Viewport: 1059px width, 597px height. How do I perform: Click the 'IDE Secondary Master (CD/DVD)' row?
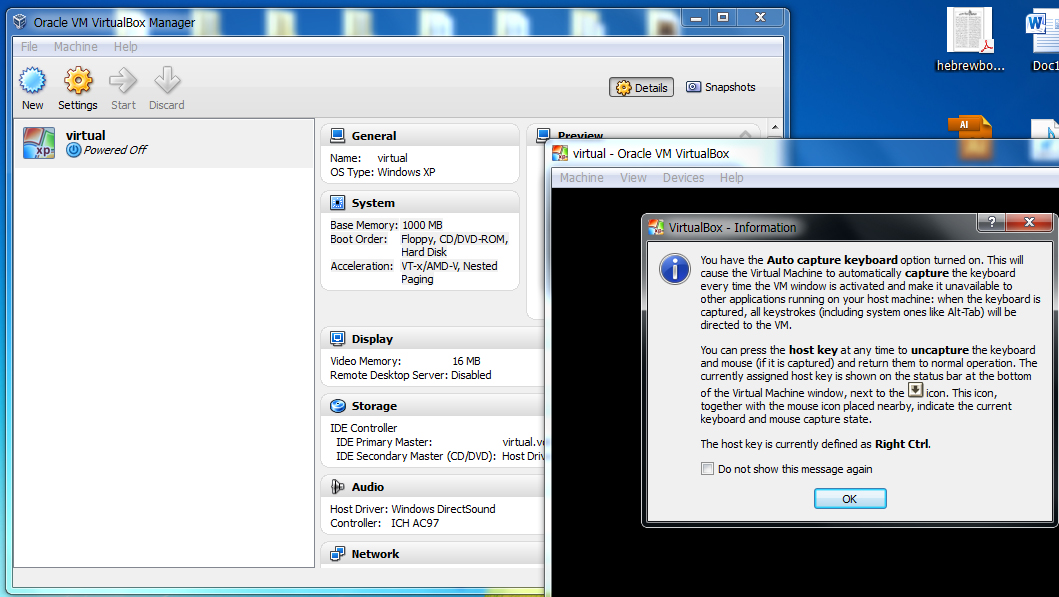pos(440,457)
